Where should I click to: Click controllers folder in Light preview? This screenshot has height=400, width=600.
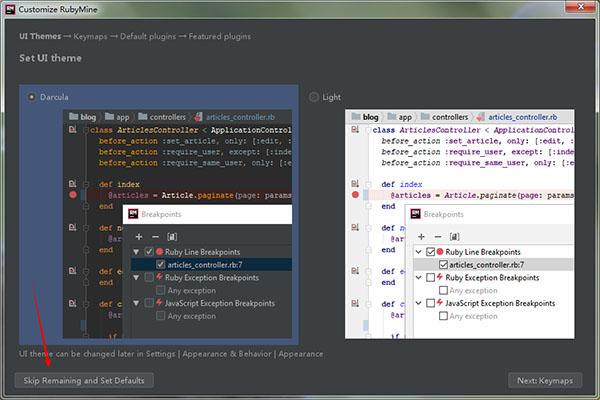(445, 117)
